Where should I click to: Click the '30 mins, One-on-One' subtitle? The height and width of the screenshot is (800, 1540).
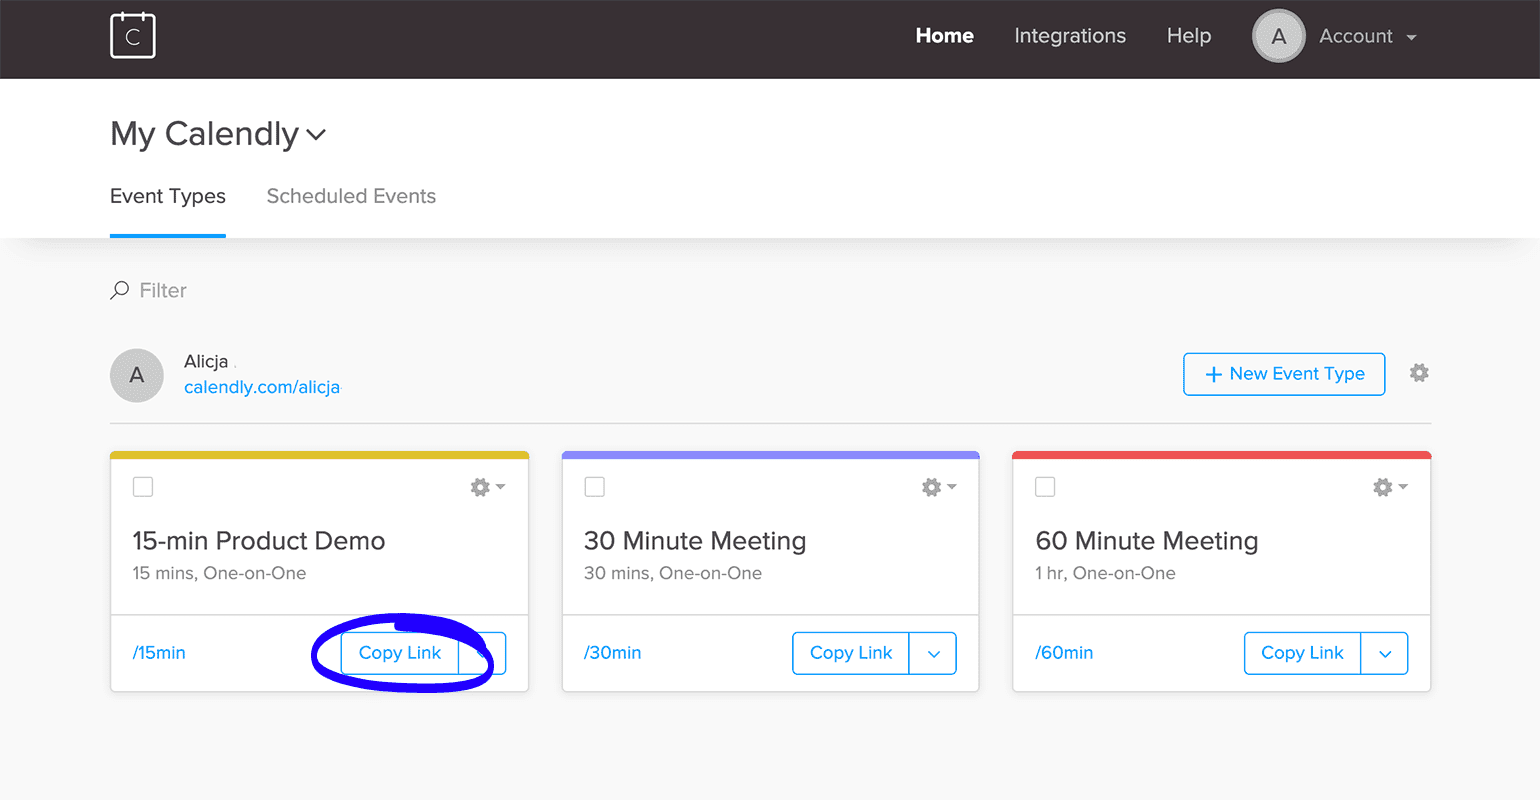pyautogui.click(x=673, y=573)
